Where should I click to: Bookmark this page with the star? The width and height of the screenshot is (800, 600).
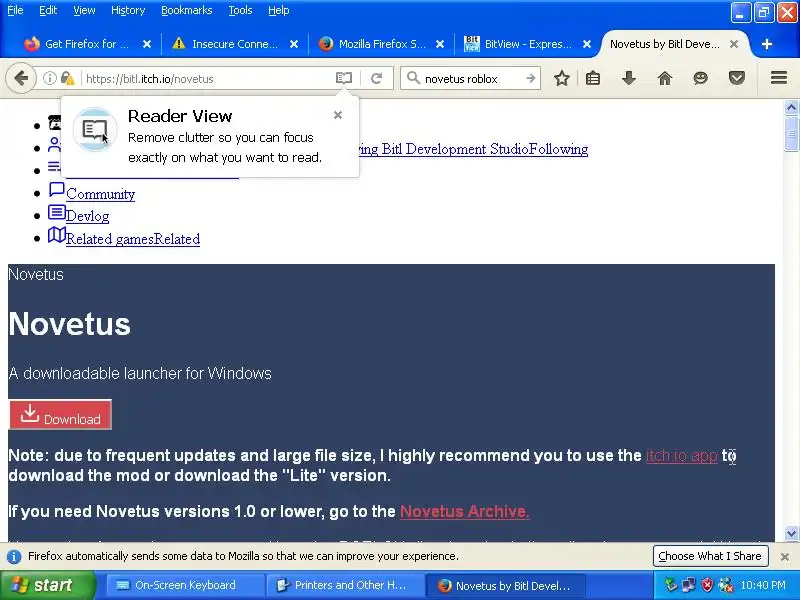[x=561, y=78]
